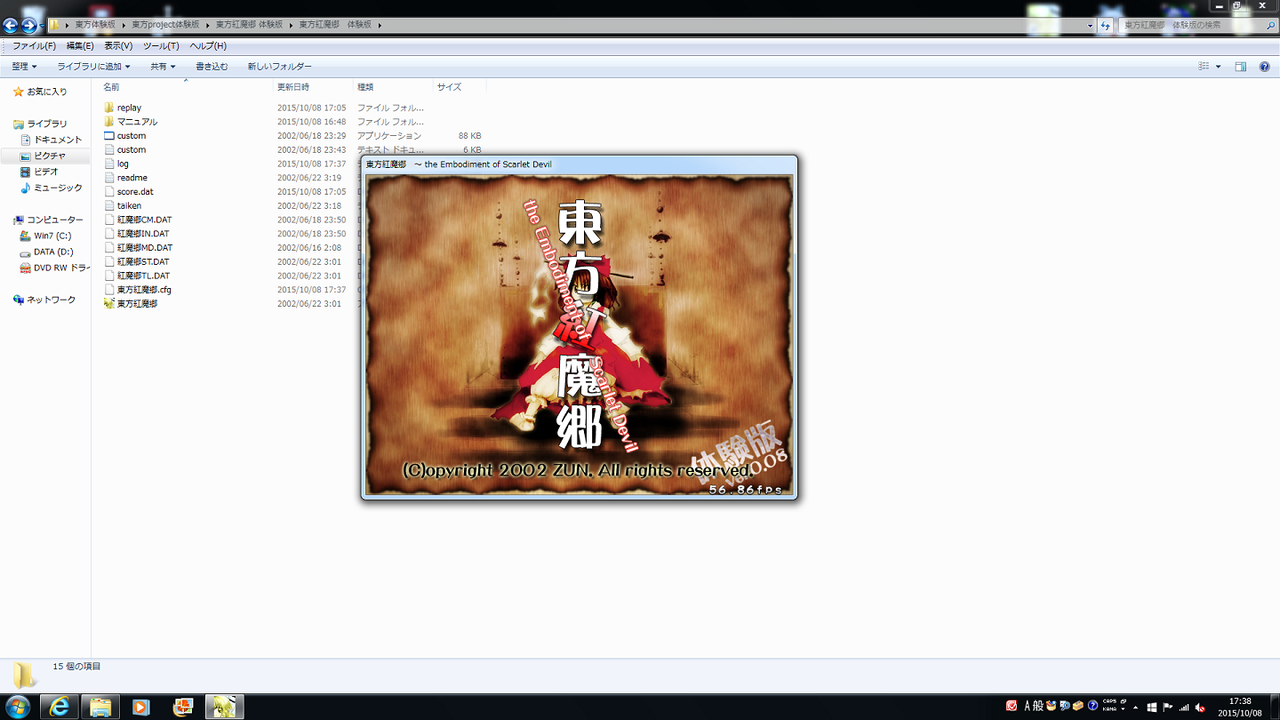Open the ヘルプ(H) menu
This screenshot has width=1280, height=720.
pos(208,46)
